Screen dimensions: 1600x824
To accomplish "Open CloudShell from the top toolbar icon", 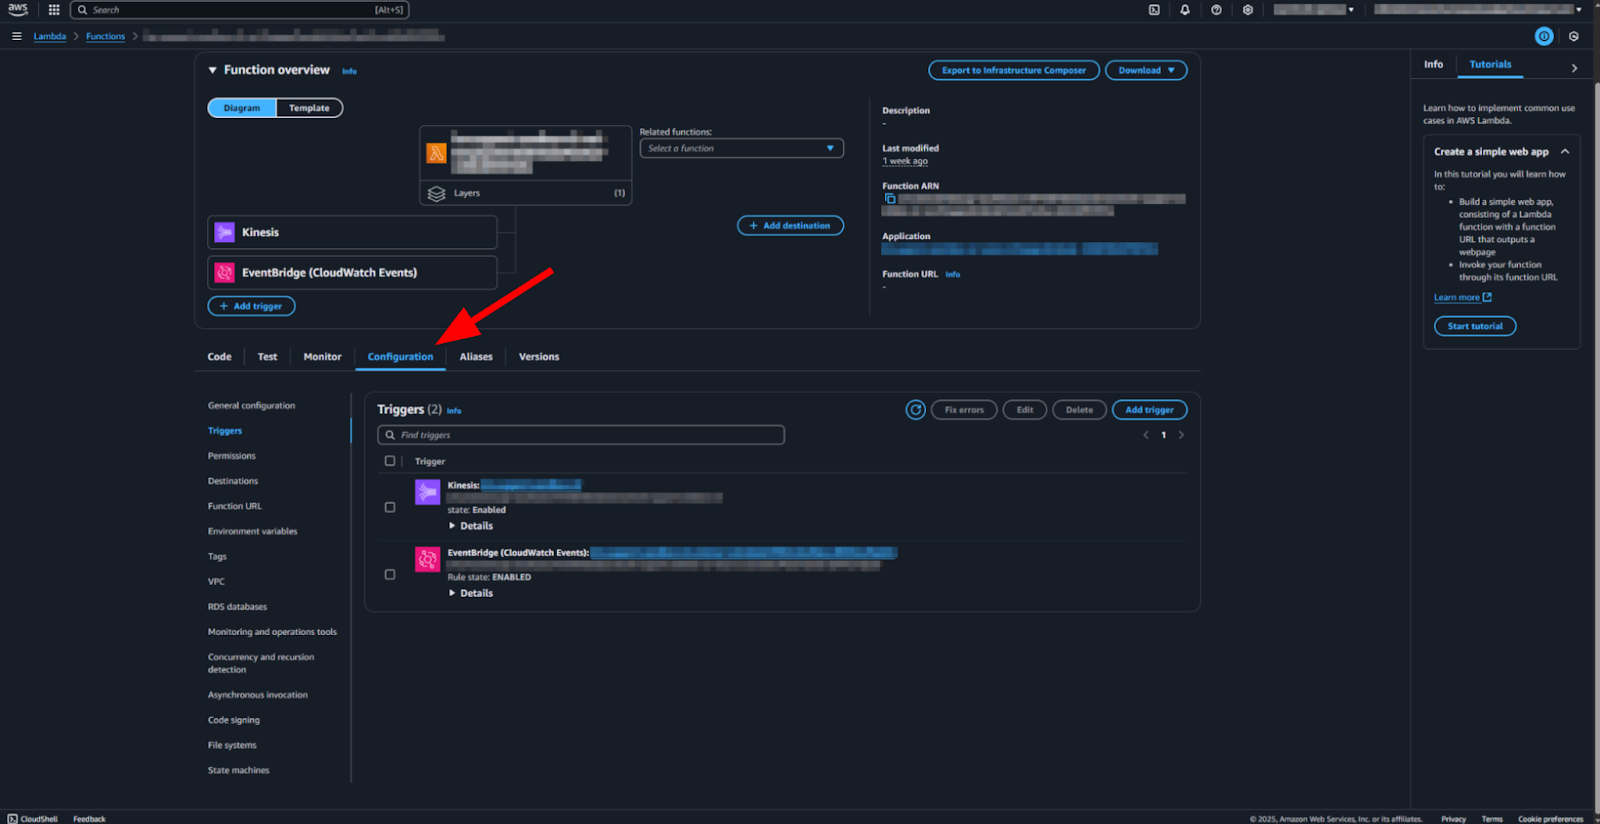I will pos(1154,10).
